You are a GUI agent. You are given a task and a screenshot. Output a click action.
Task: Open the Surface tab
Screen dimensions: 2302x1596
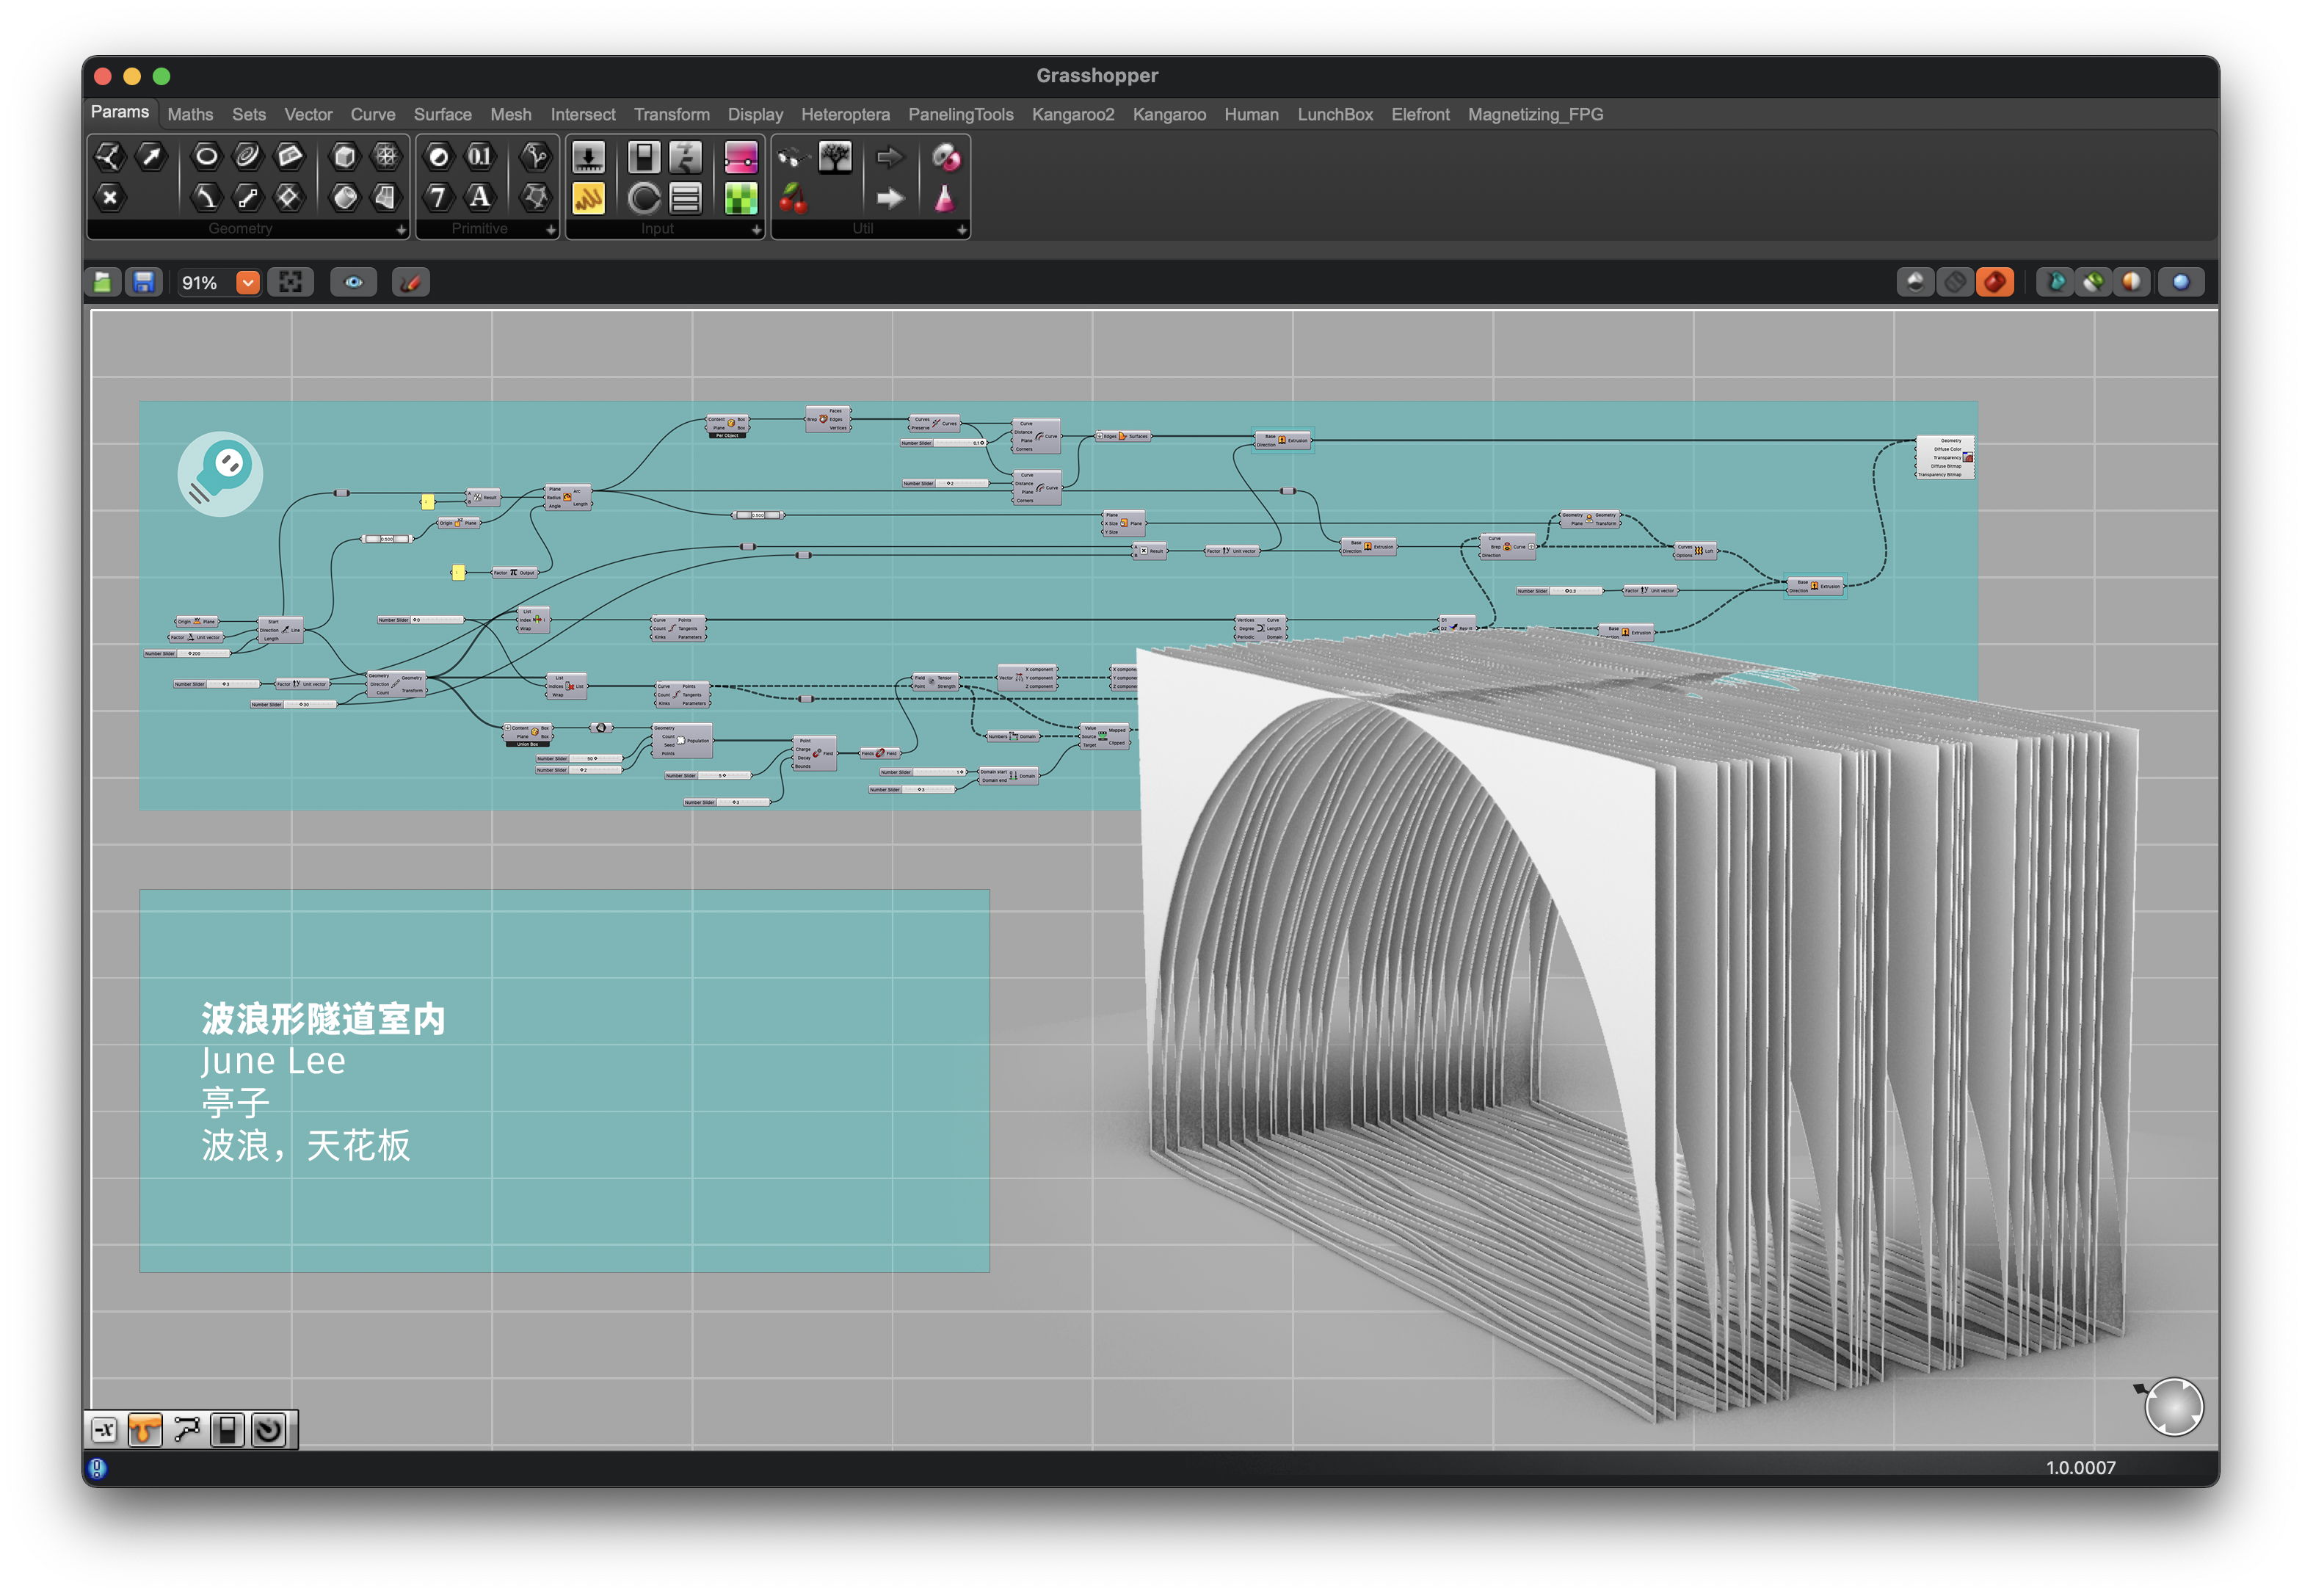442,115
